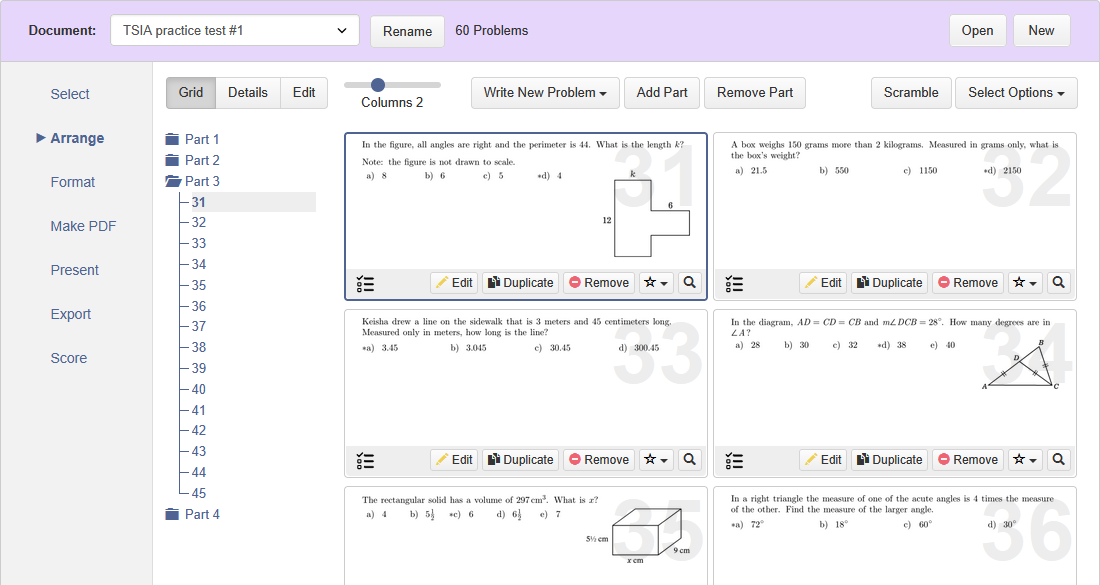This screenshot has width=1100, height=585.
Task: Switch to the Edit tab
Action: pos(304,92)
